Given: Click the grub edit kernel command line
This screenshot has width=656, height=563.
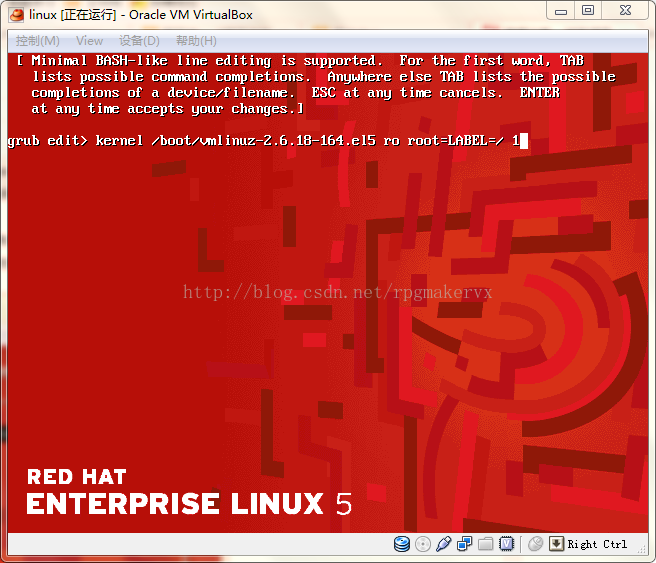Looking at the screenshot, I should pyautogui.click(x=268, y=141).
